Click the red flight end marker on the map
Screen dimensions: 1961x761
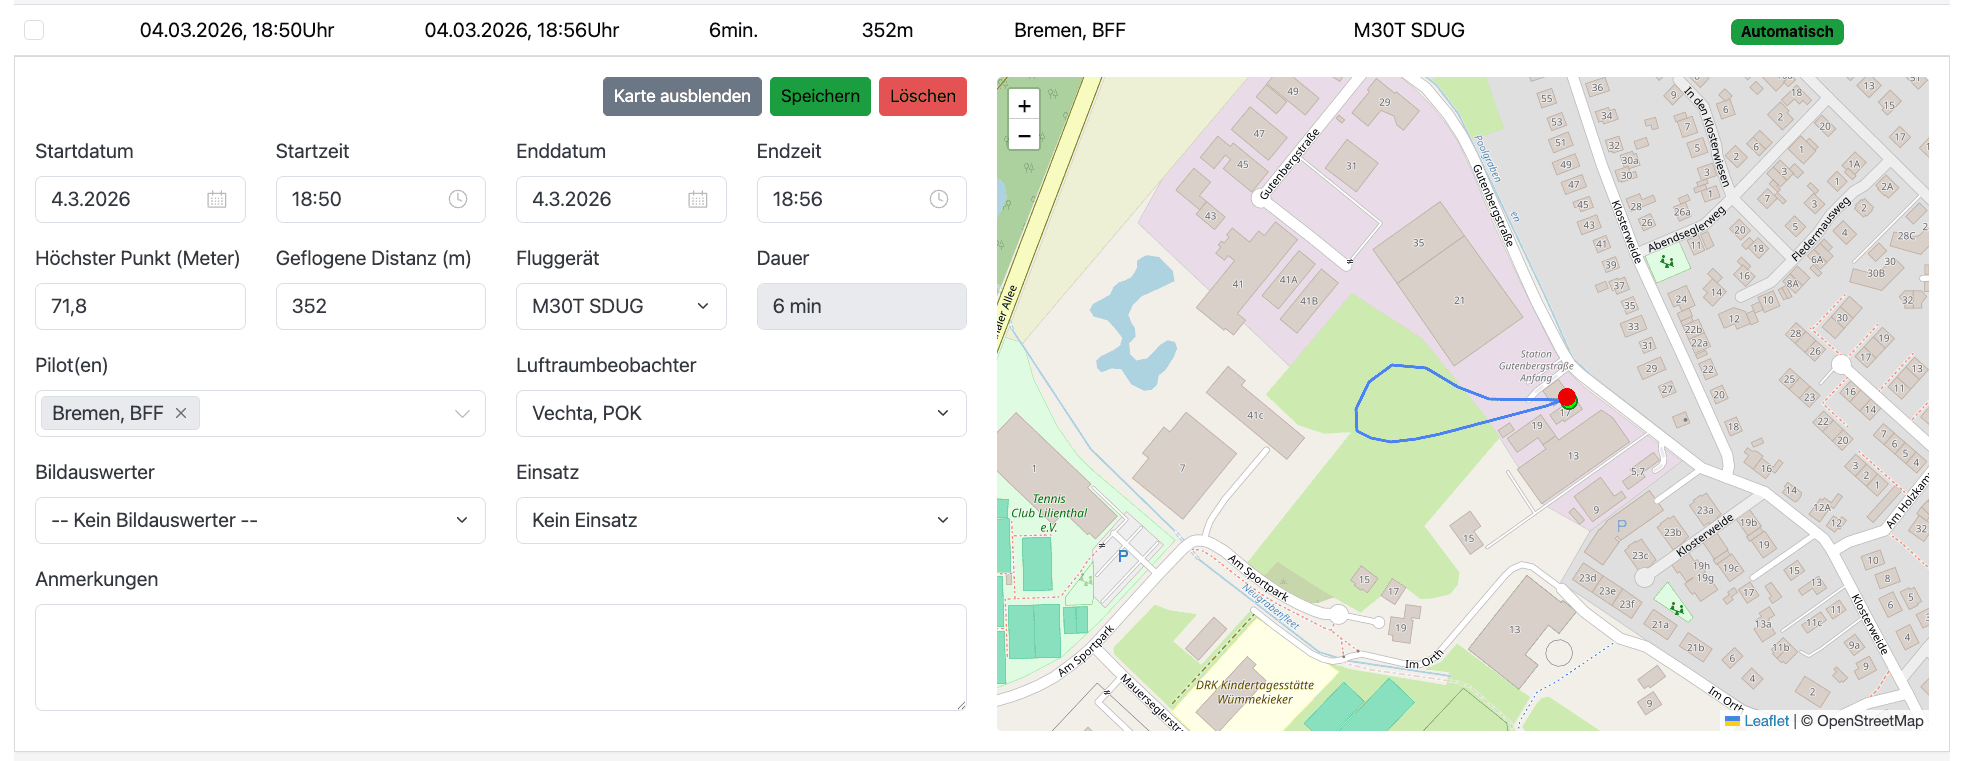click(1567, 397)
